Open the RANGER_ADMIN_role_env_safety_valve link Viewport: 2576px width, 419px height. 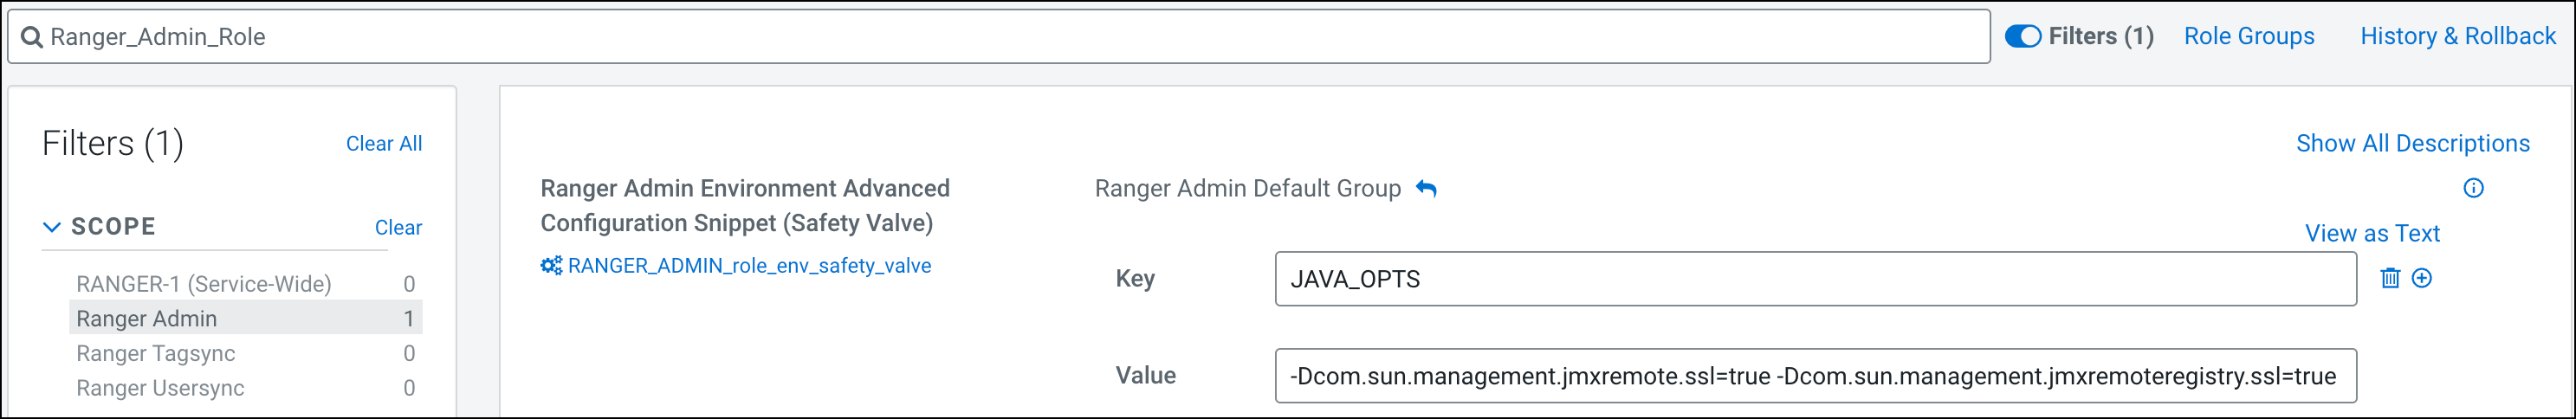pyautogui.click(x=749, y=266)
